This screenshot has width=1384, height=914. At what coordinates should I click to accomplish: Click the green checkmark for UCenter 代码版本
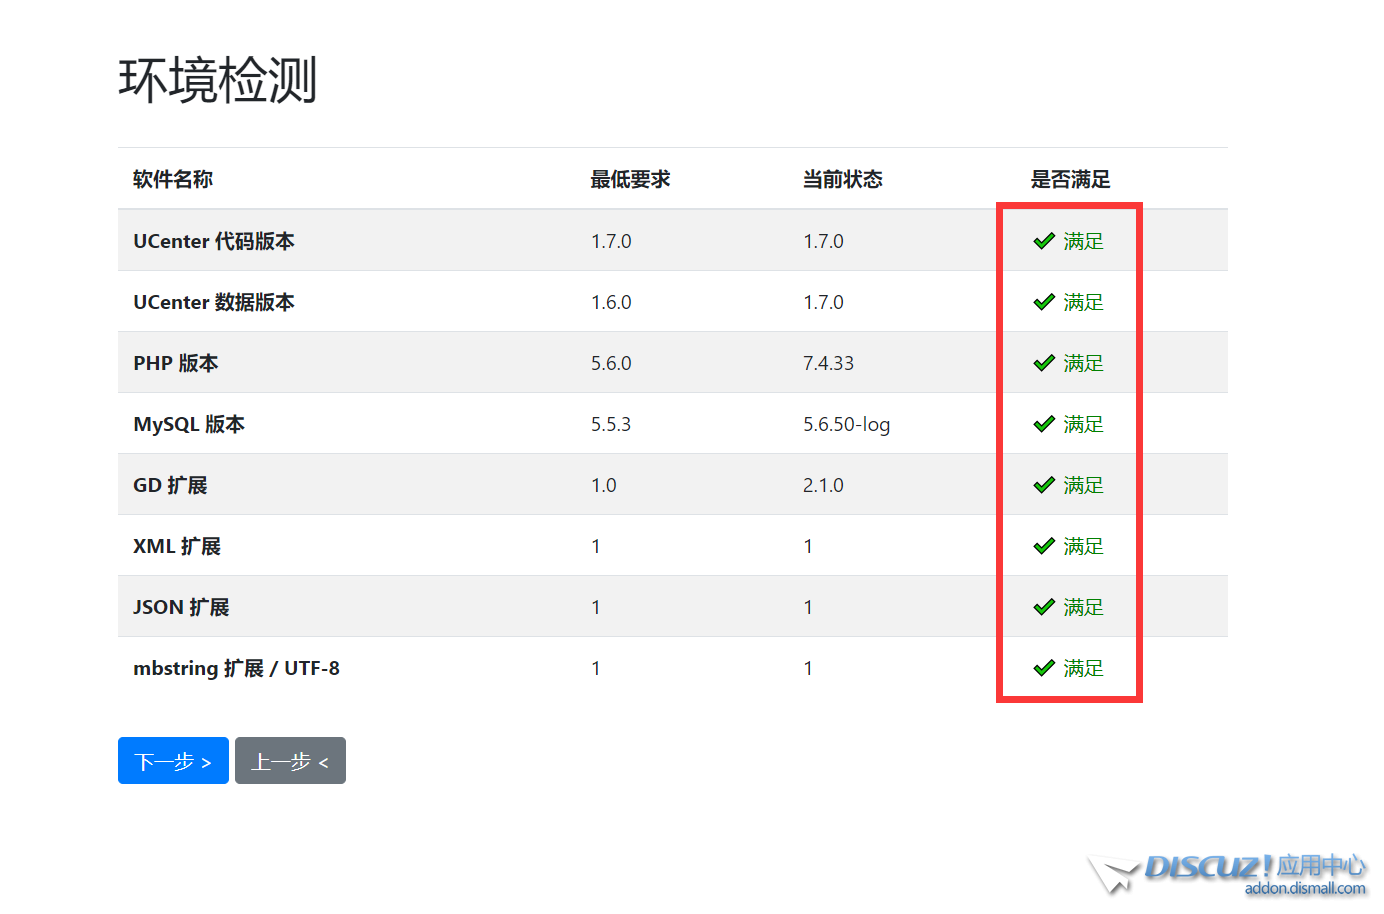click(1044, 241)
